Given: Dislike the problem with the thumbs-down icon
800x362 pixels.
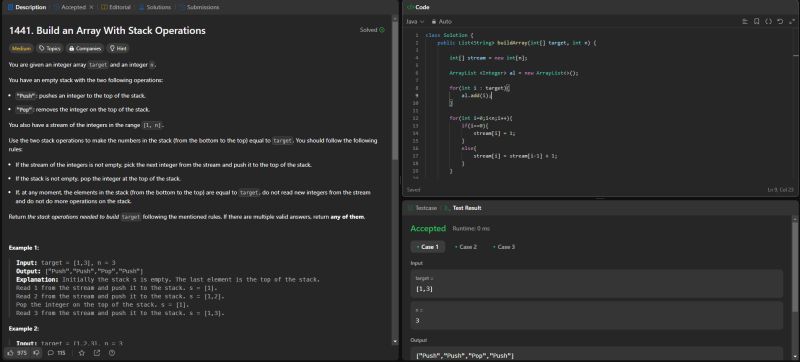Looking at the screenshot, I should tap(37, 353).
